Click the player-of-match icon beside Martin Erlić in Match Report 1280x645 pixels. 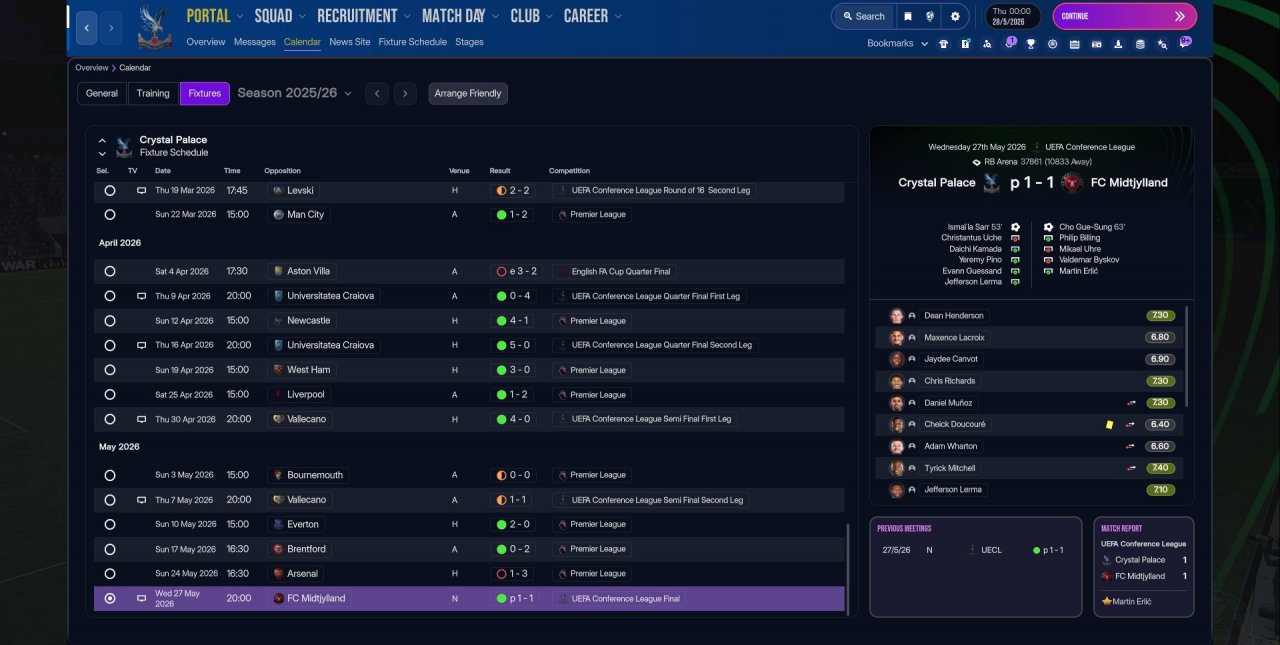point(1106,601)
